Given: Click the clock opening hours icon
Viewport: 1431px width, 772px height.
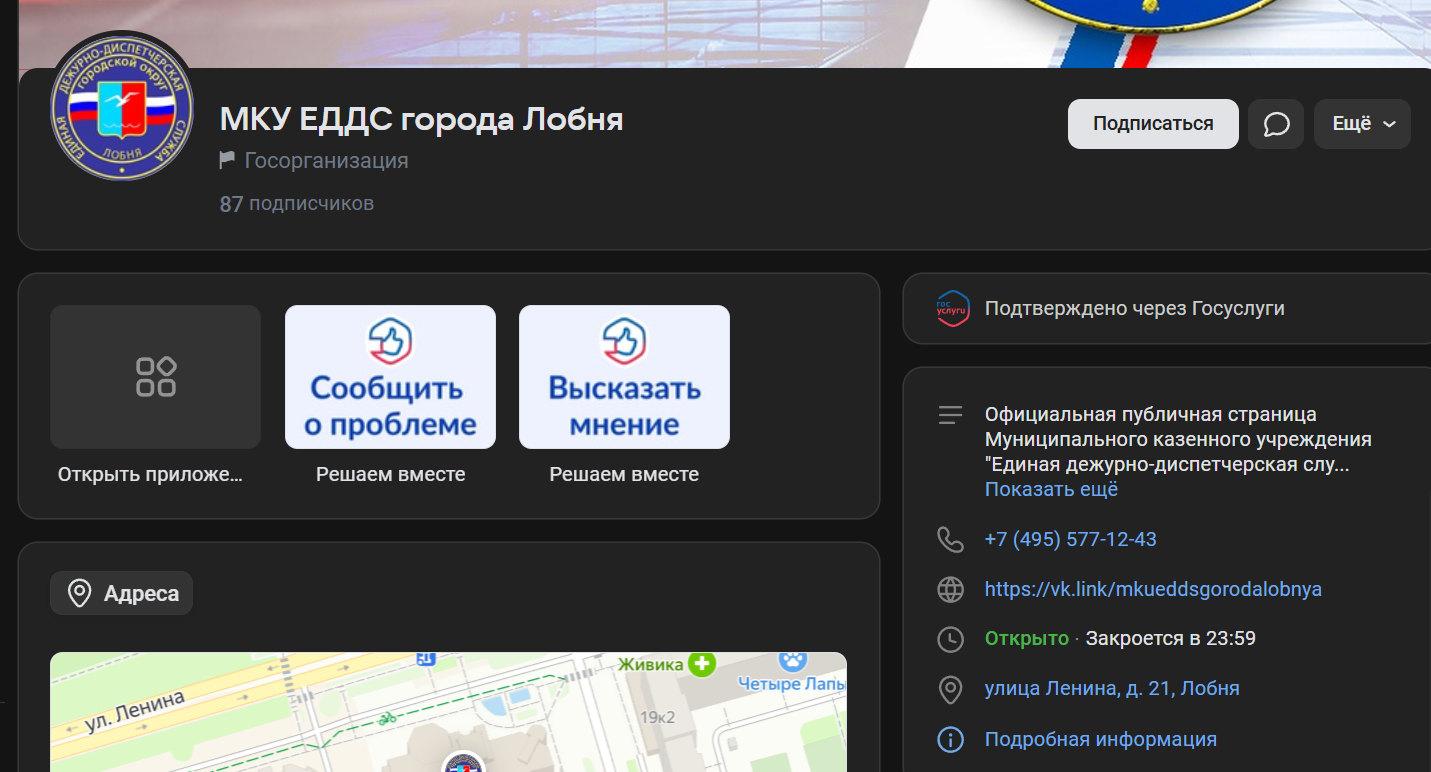Looking at the screenshot, I should tap(950, 639).
